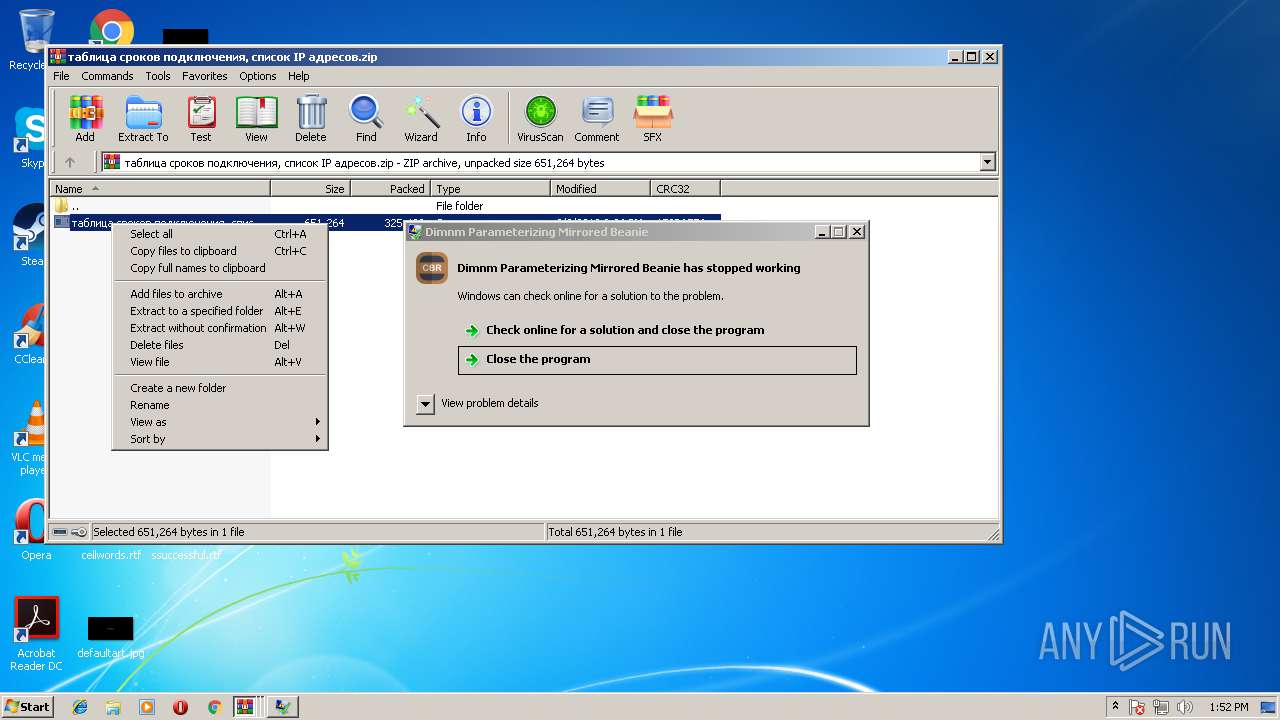Open the Help menu
The image size is (1280, 720).
click(299, 76)
